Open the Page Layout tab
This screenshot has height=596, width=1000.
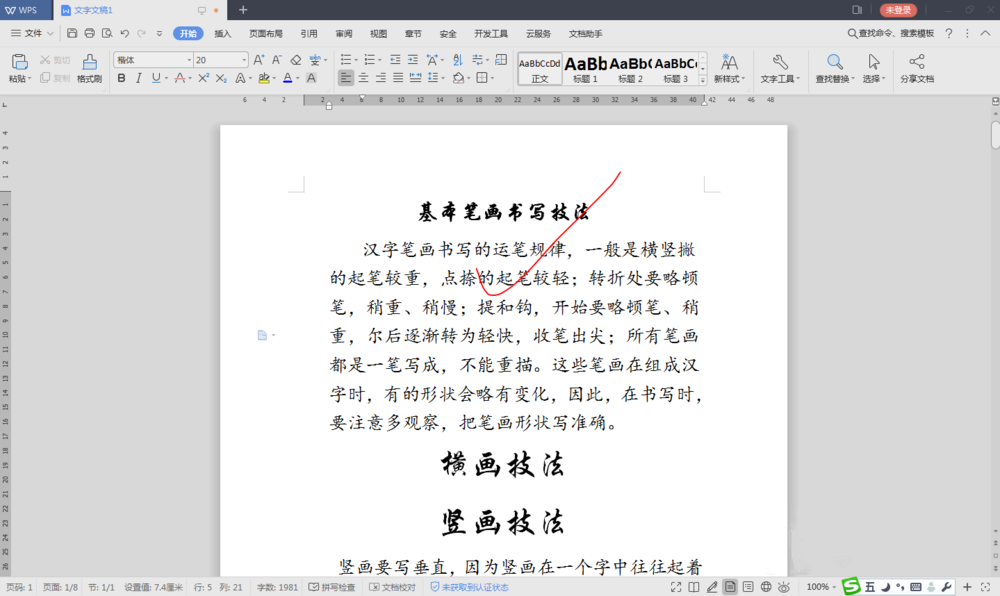click(265, 34)
